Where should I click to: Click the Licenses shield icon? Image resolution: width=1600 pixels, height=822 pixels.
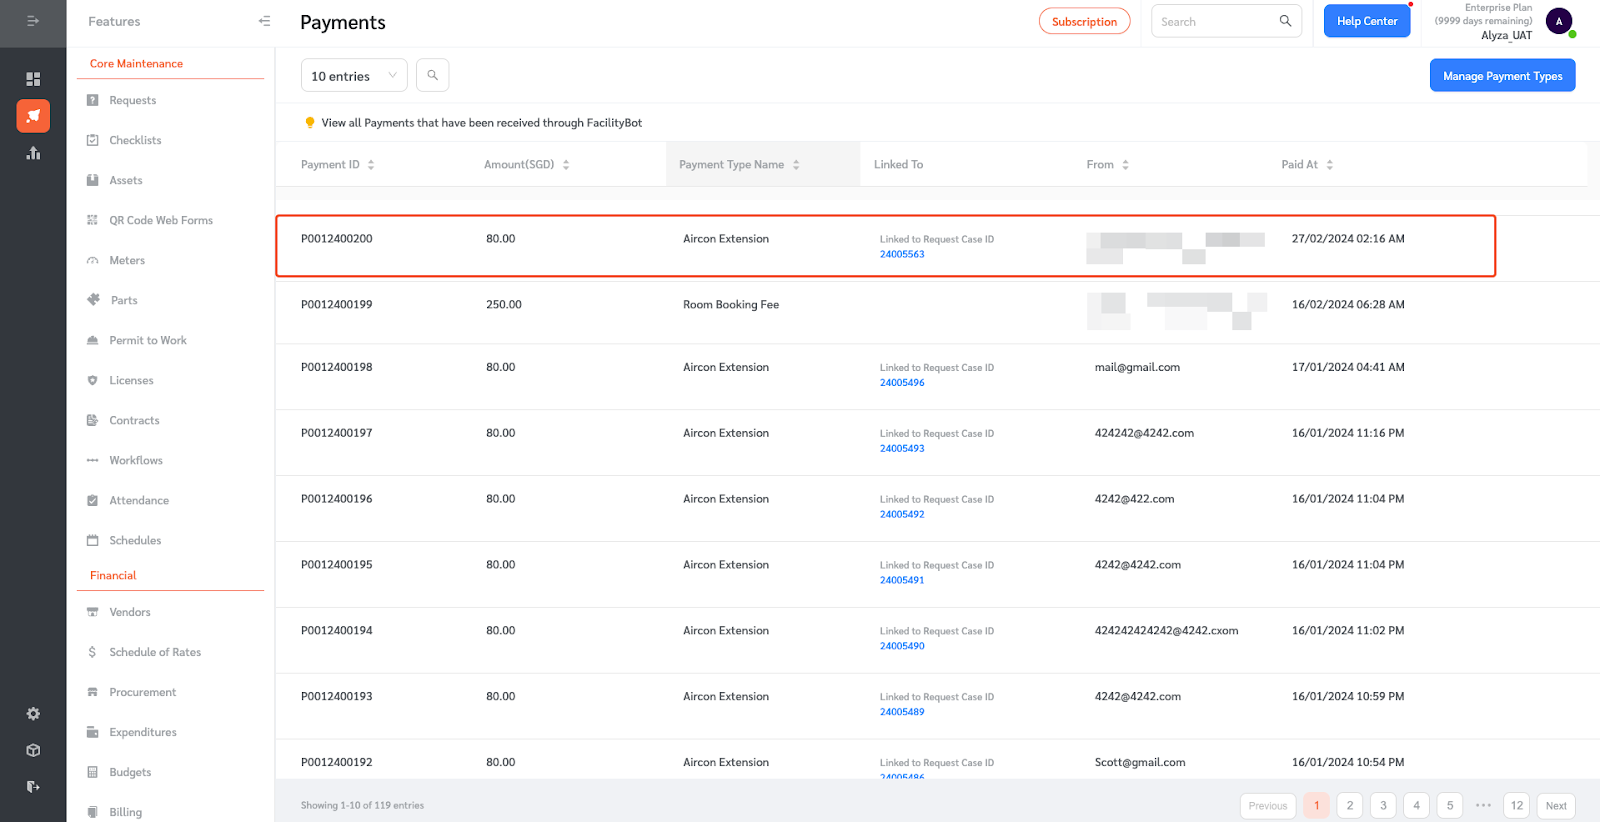[93, 380]
